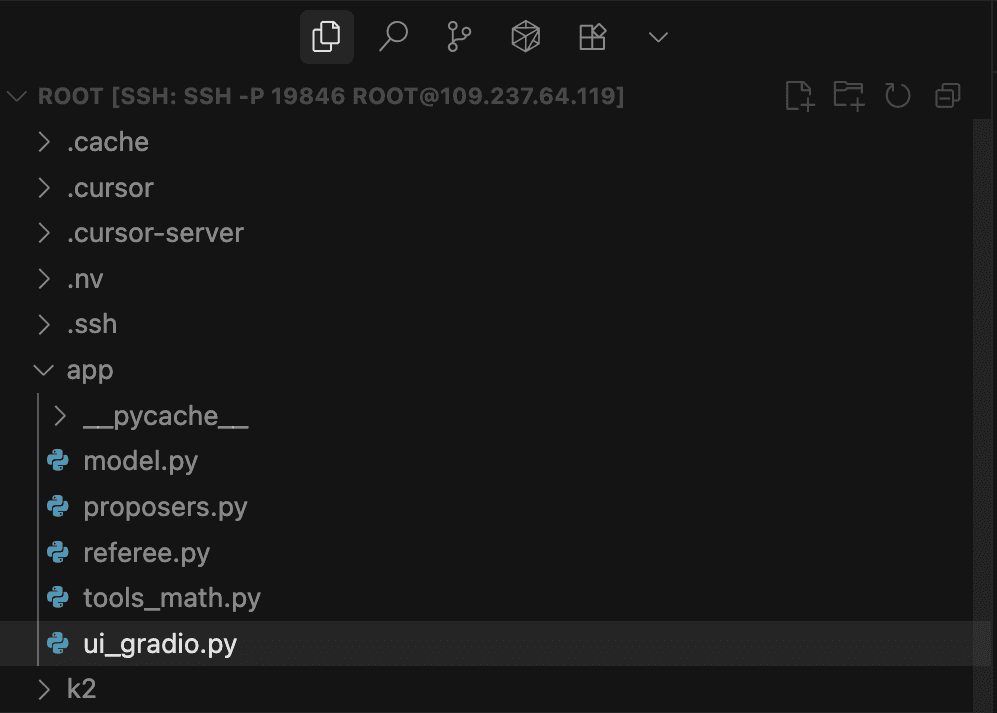The height and width of the screenshot is (713, 997).
Task: Open proposers.py file
Action: point(165,507)
